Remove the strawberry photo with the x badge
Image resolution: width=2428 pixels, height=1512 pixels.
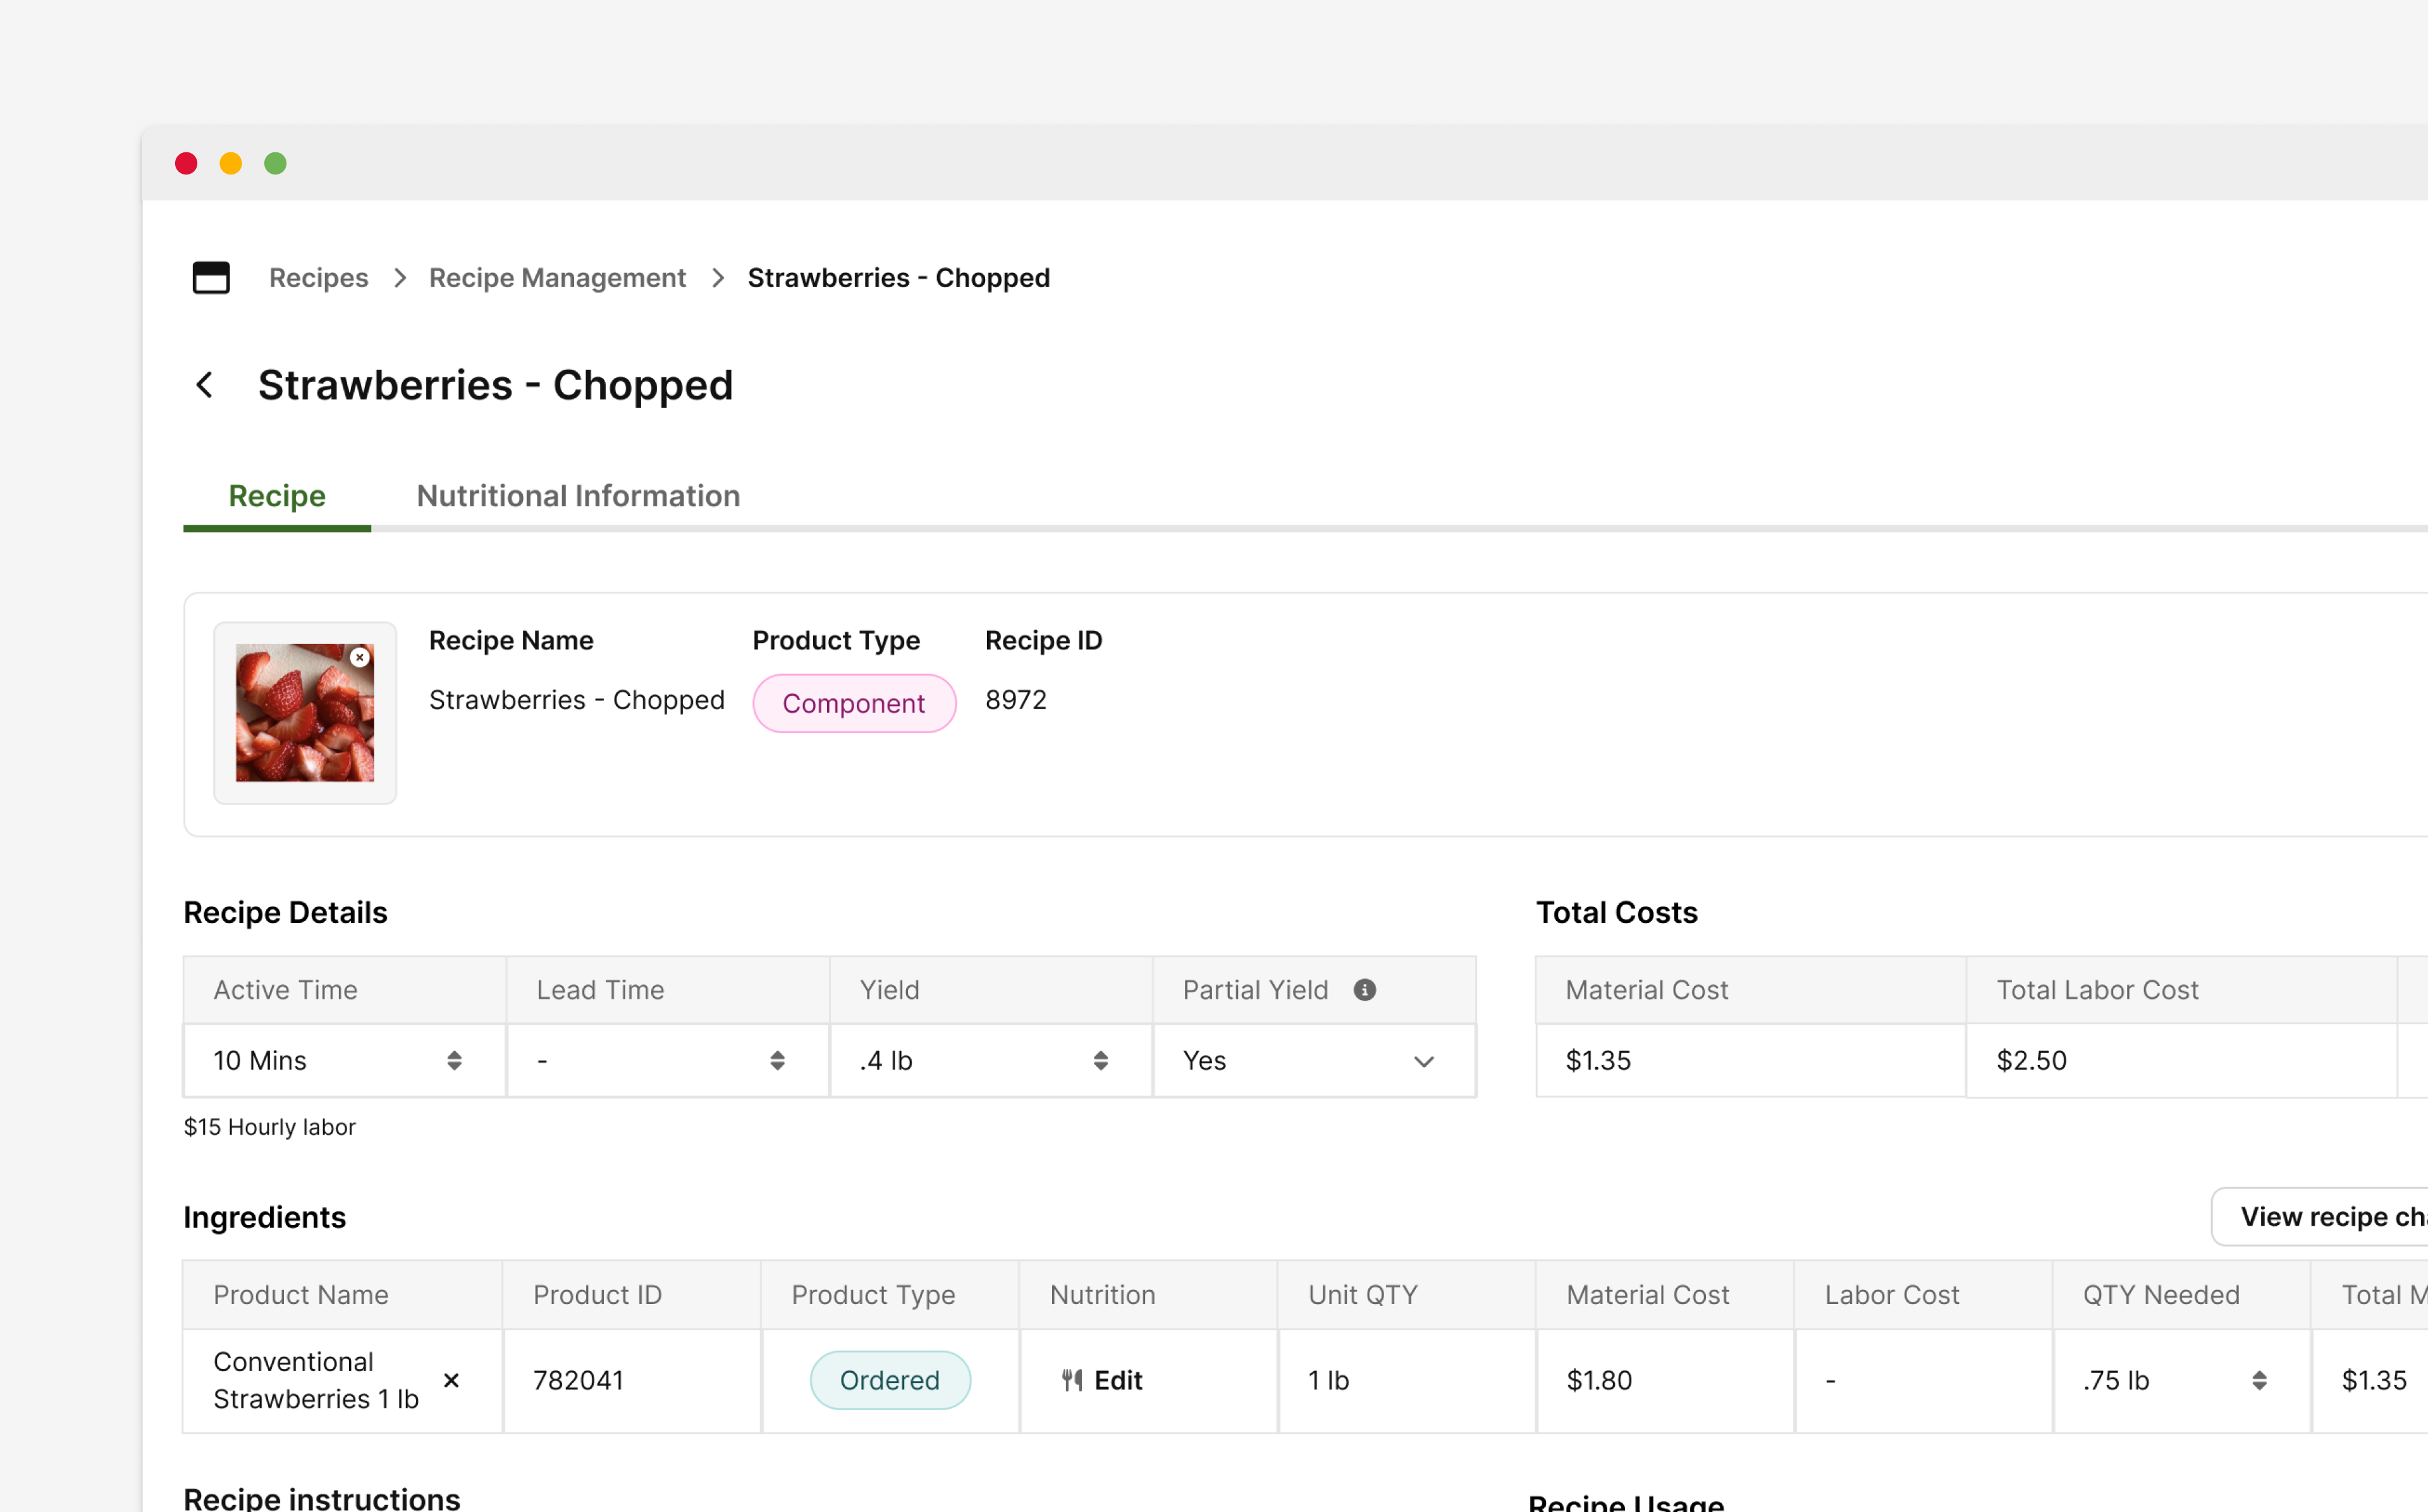[360, 657]
